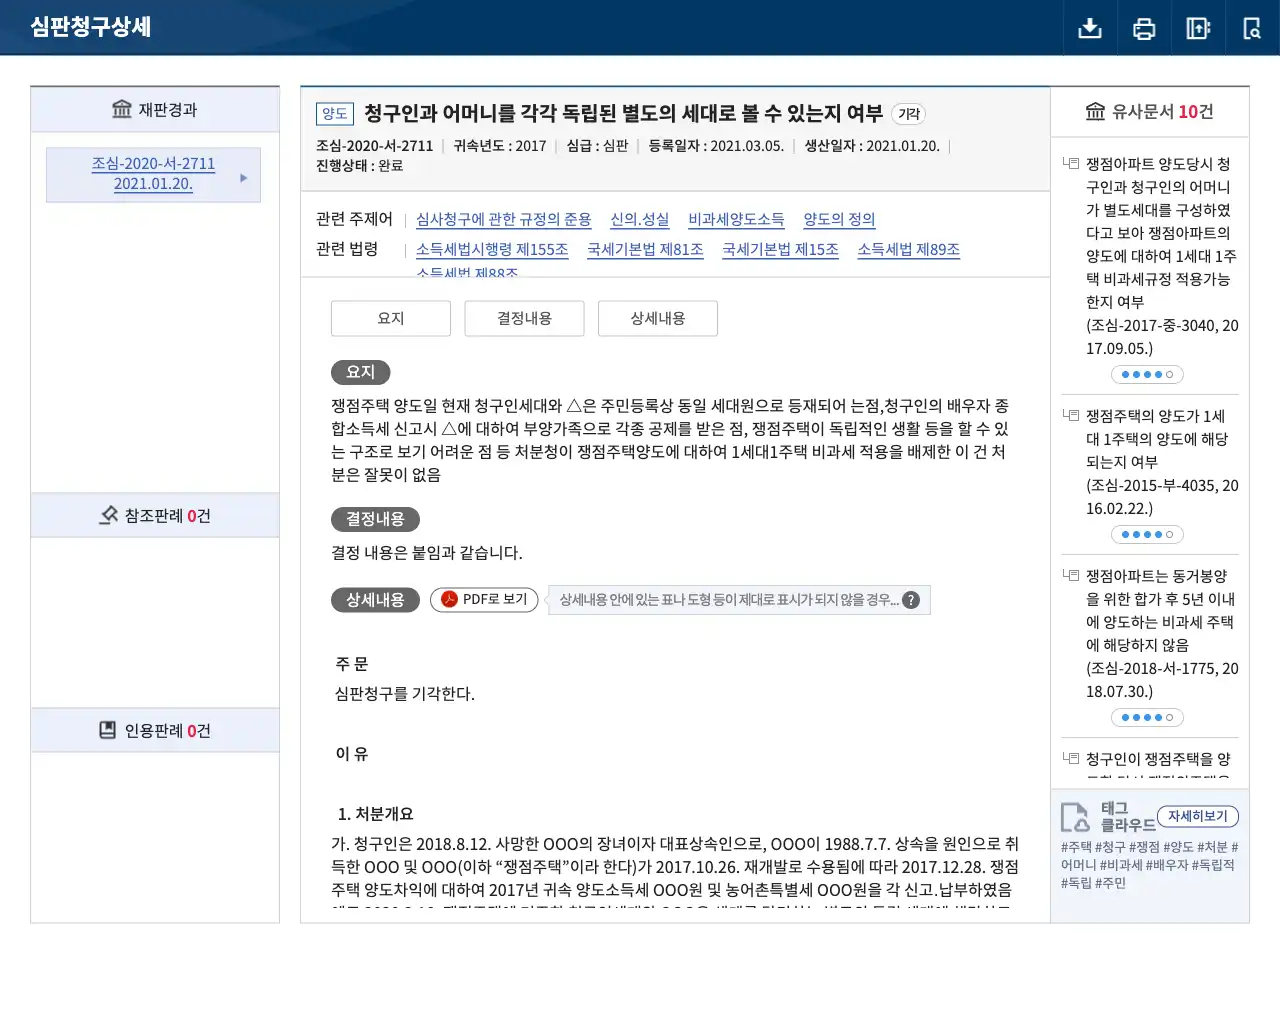The image size is (1280, 1024).
Task: Click document icon beside 조심-2018-서-1775 item
Action: click(x=1071, y=575)
